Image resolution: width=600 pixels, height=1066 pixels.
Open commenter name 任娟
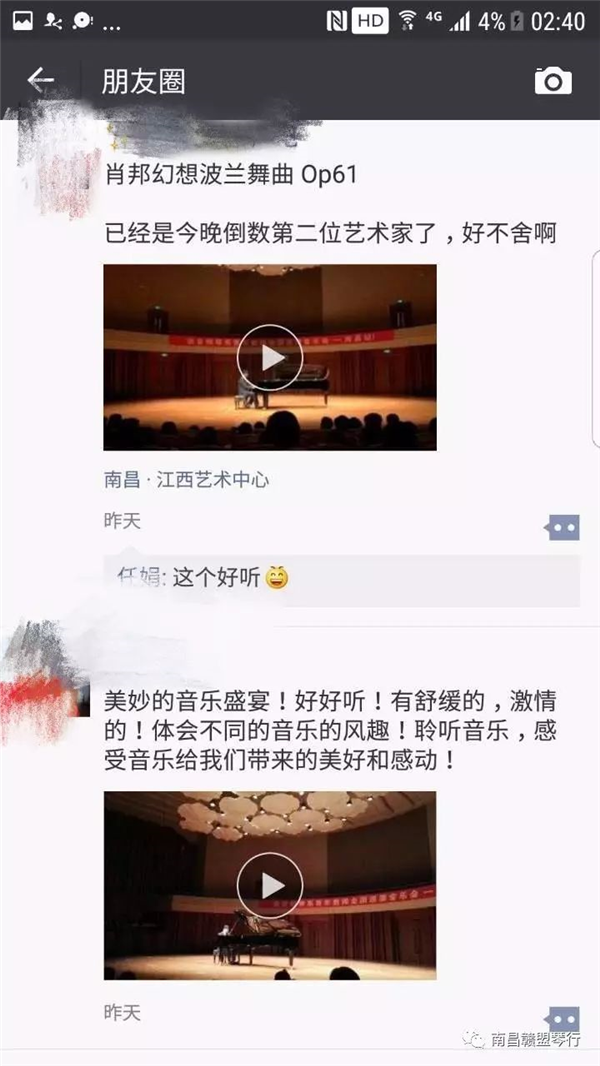(139, 577)
